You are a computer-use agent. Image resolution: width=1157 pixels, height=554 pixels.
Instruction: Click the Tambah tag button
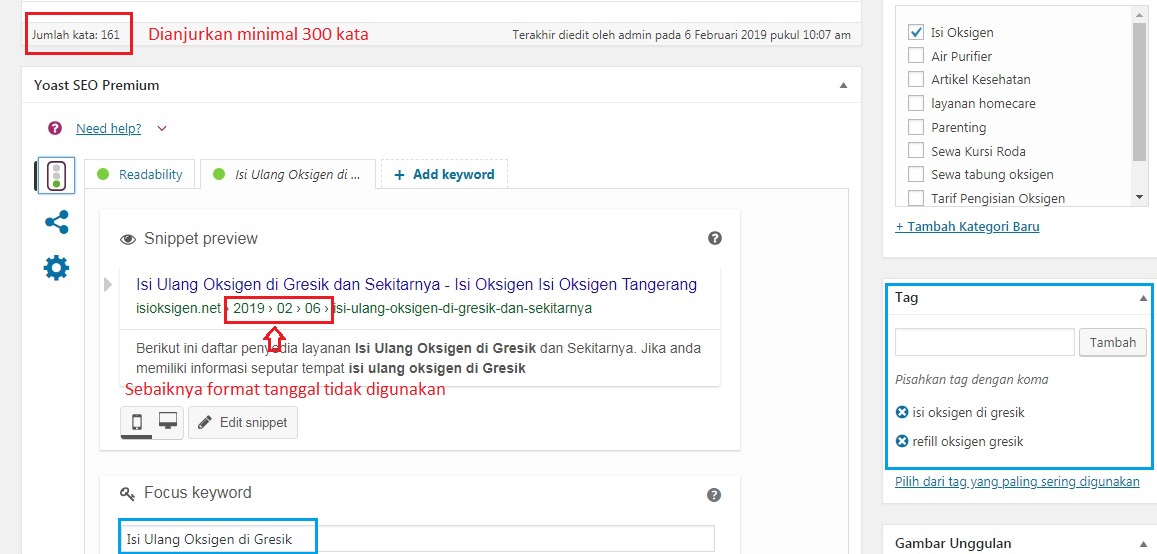point(1113,343)
